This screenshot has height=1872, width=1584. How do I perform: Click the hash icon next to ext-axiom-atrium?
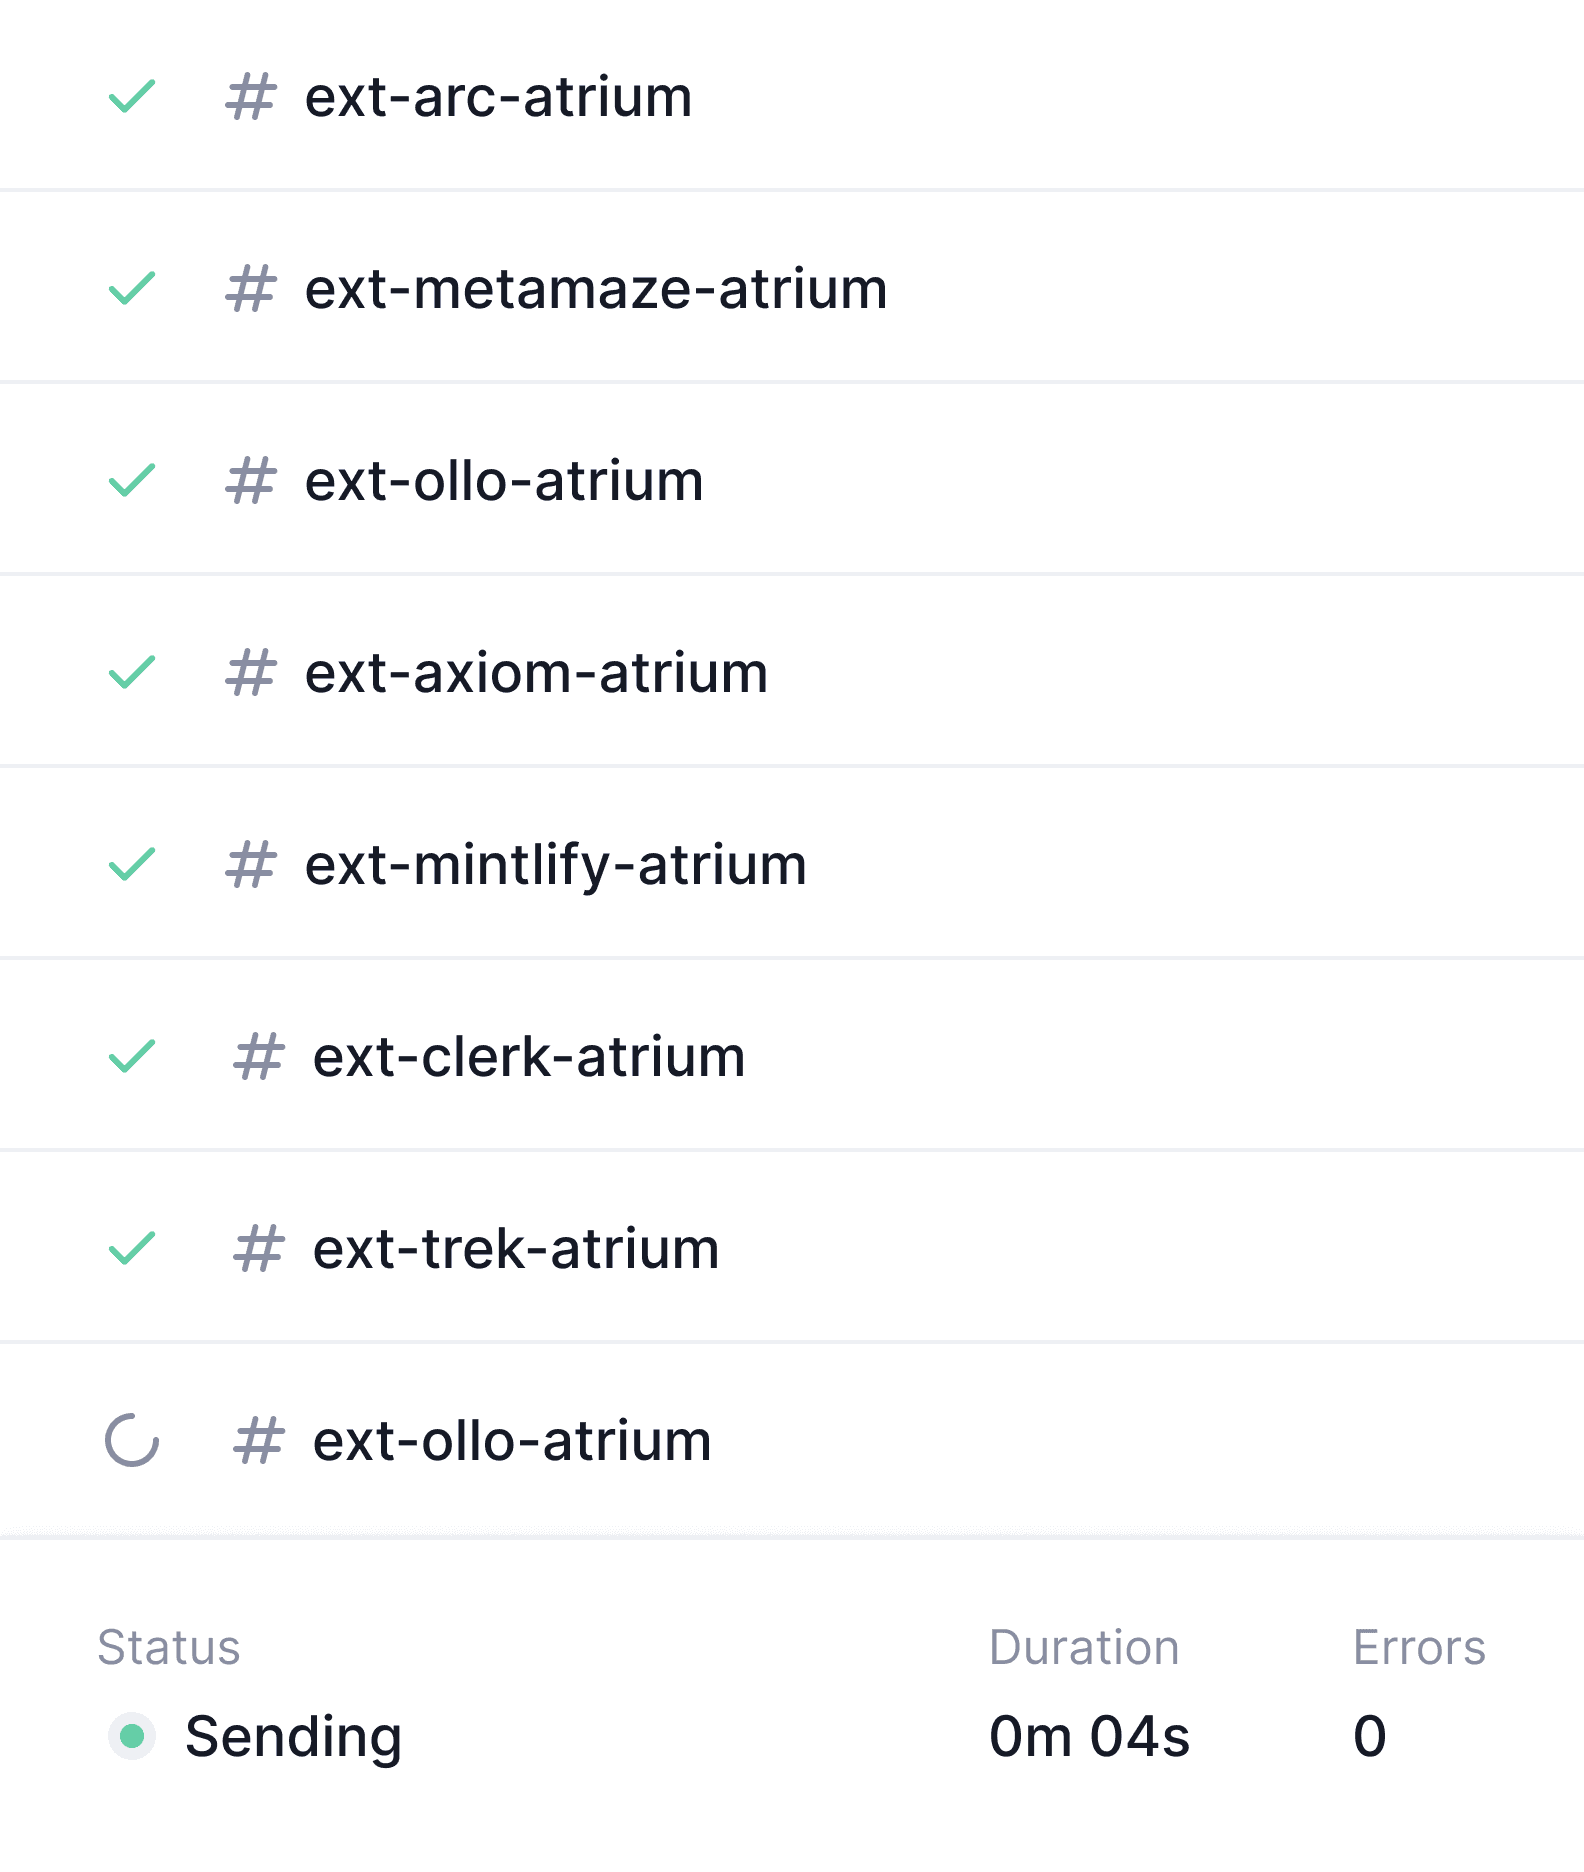(250, 673)
